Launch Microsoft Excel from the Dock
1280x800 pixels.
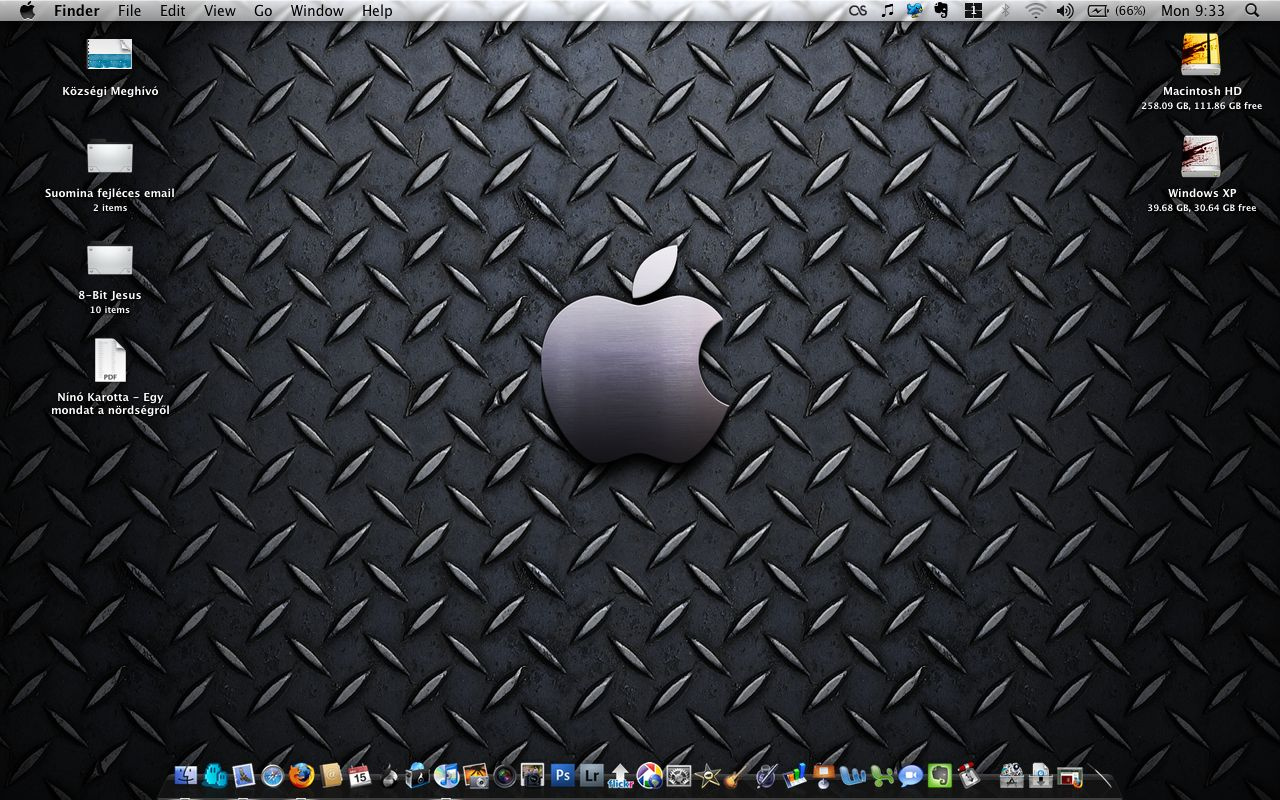click(x=881, y=776)
